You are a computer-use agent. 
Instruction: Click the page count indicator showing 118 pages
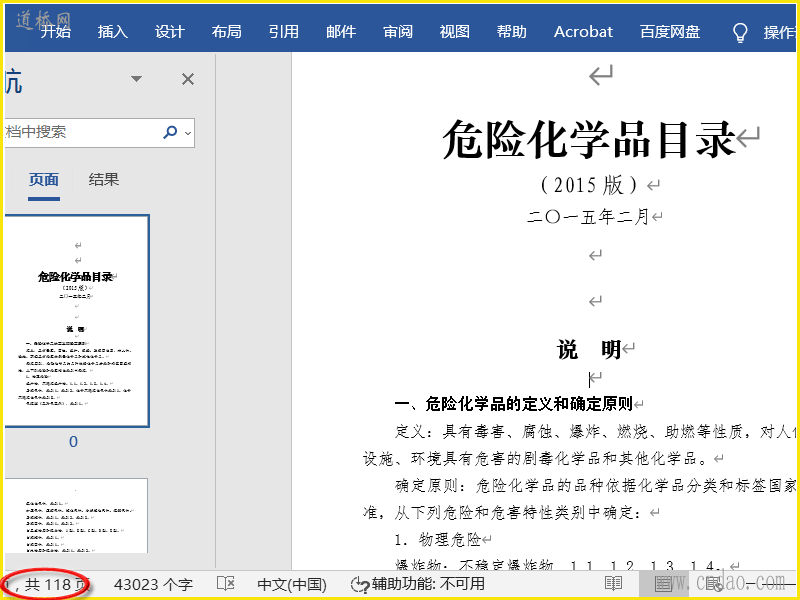(50, 584)
